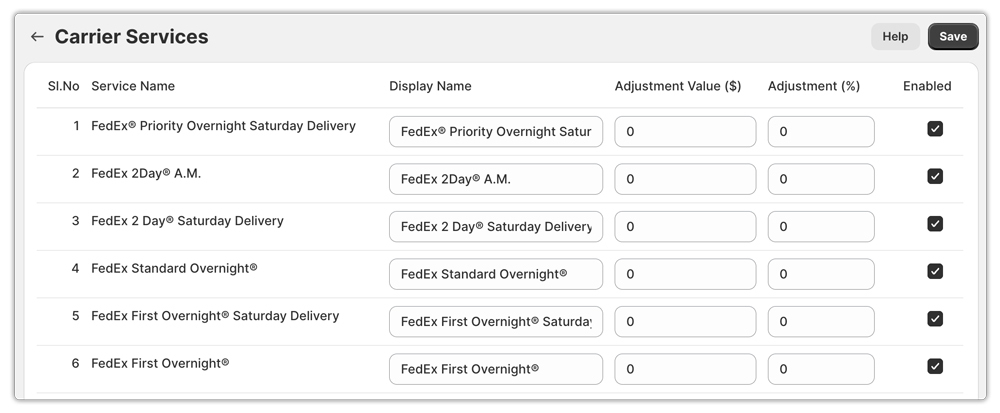
Task: Click the 'Enabled' column header
Action: pyautogui.click(x=927, y=86)
